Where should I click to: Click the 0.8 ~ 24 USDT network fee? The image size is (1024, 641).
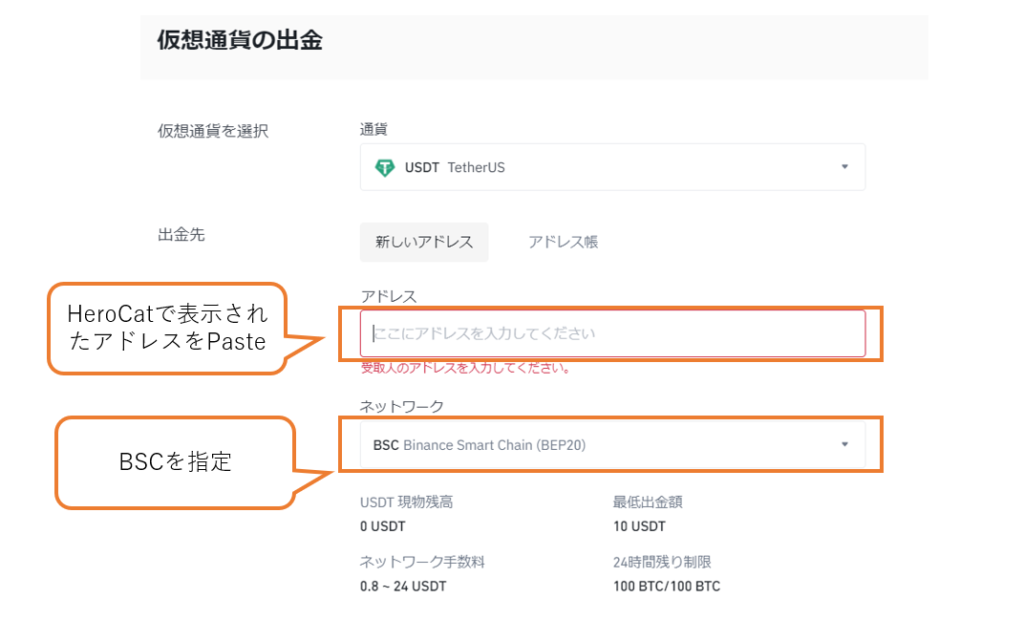tap(402, 586)
